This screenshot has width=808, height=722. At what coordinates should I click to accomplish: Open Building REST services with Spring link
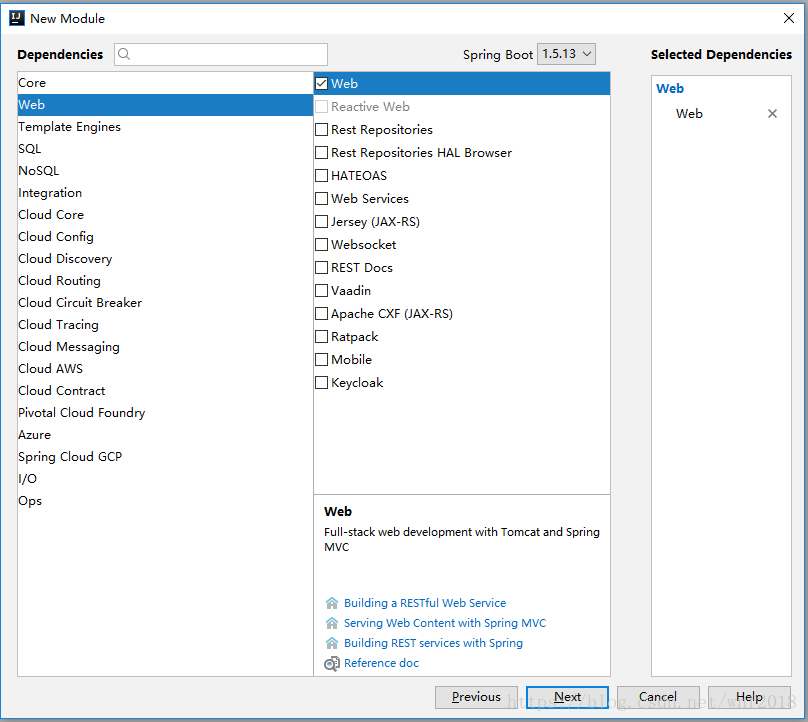pos(433,643)
